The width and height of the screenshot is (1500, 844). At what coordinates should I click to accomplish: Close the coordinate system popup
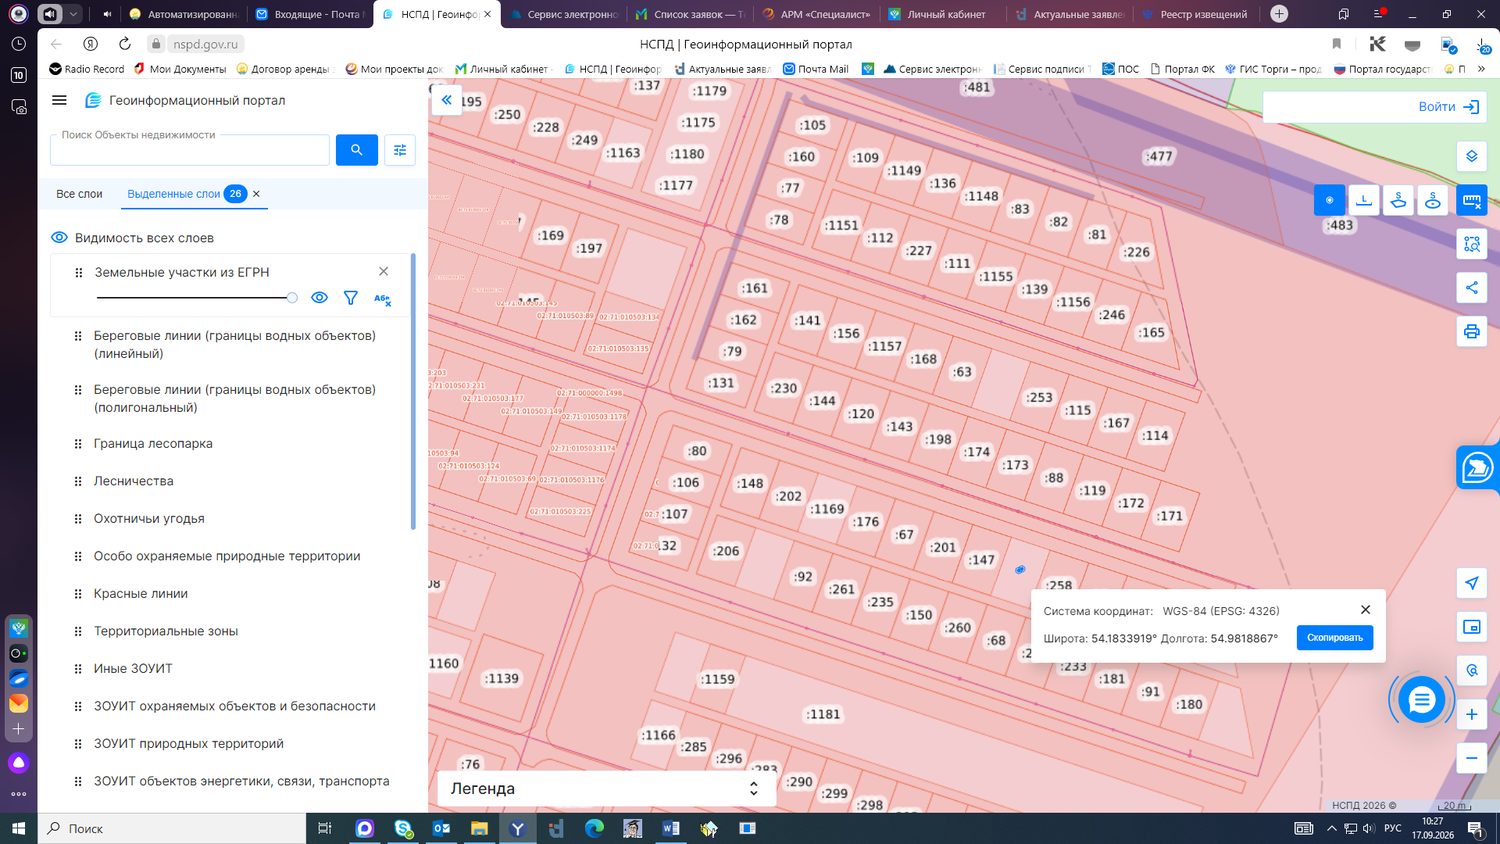point(1365,610)
